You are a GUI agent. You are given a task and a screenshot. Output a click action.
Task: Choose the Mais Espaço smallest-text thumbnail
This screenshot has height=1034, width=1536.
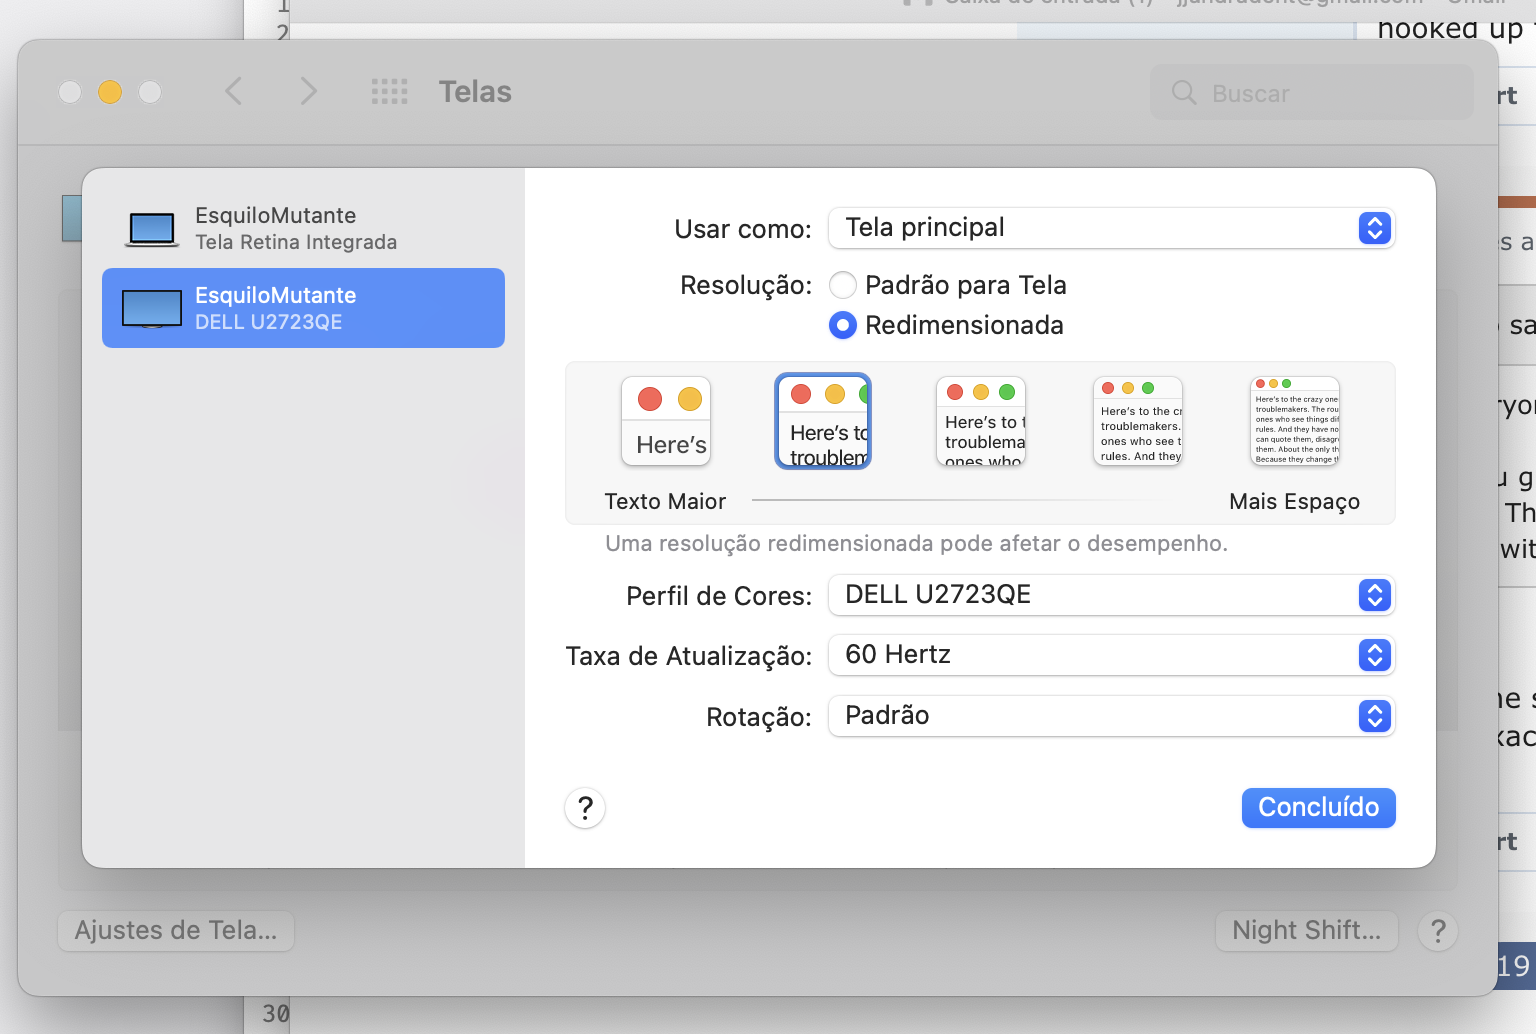pyautogui.click(x=1295, y=421)
